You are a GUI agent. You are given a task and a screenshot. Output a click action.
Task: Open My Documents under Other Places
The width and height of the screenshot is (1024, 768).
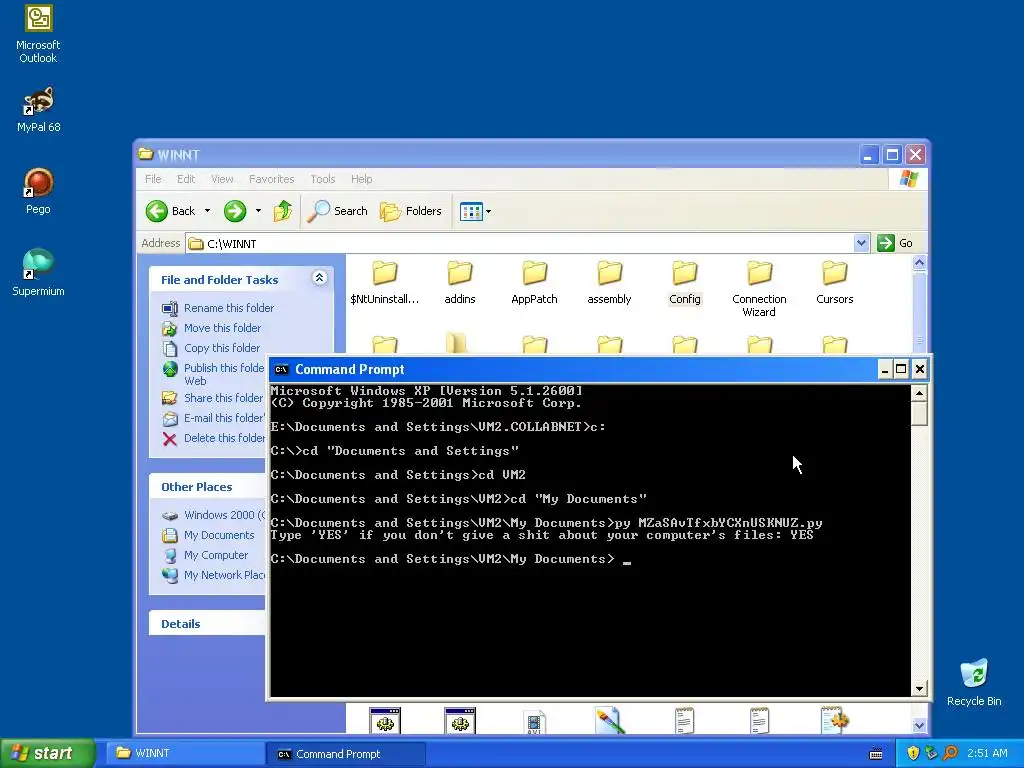coord(208,535)
